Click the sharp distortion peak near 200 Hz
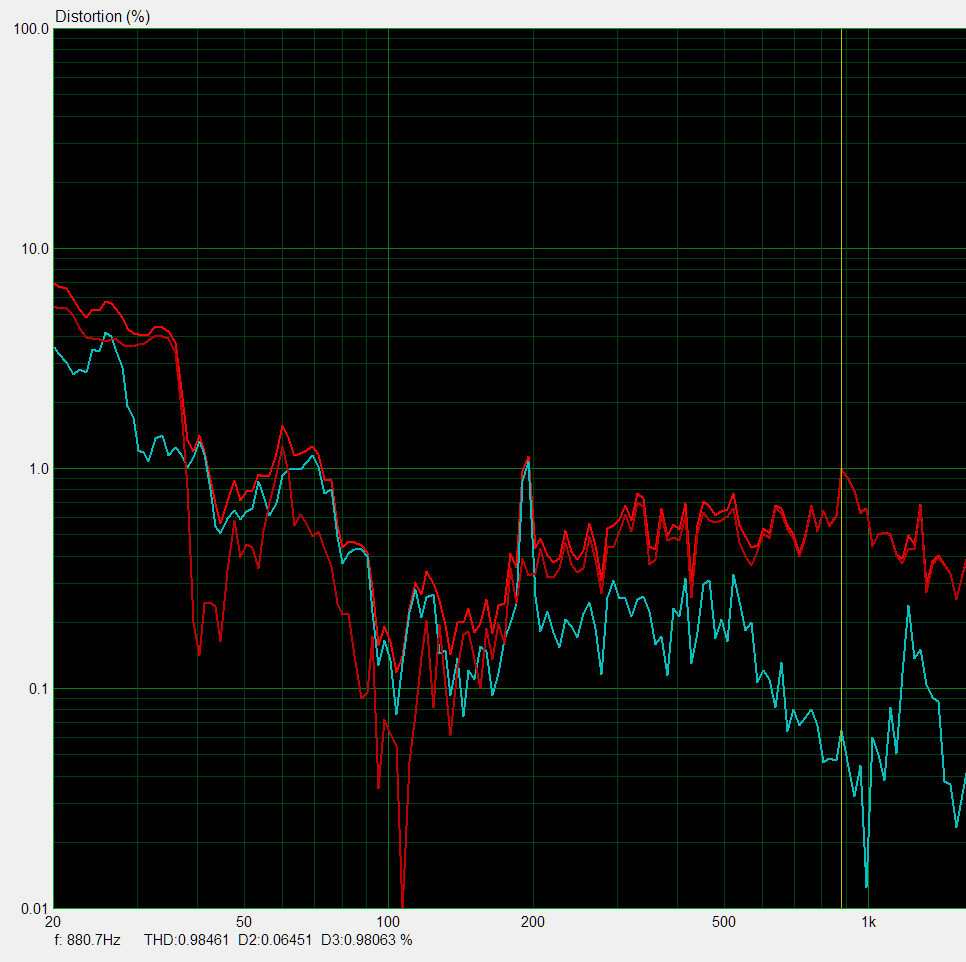 click(x=528, y=458)
